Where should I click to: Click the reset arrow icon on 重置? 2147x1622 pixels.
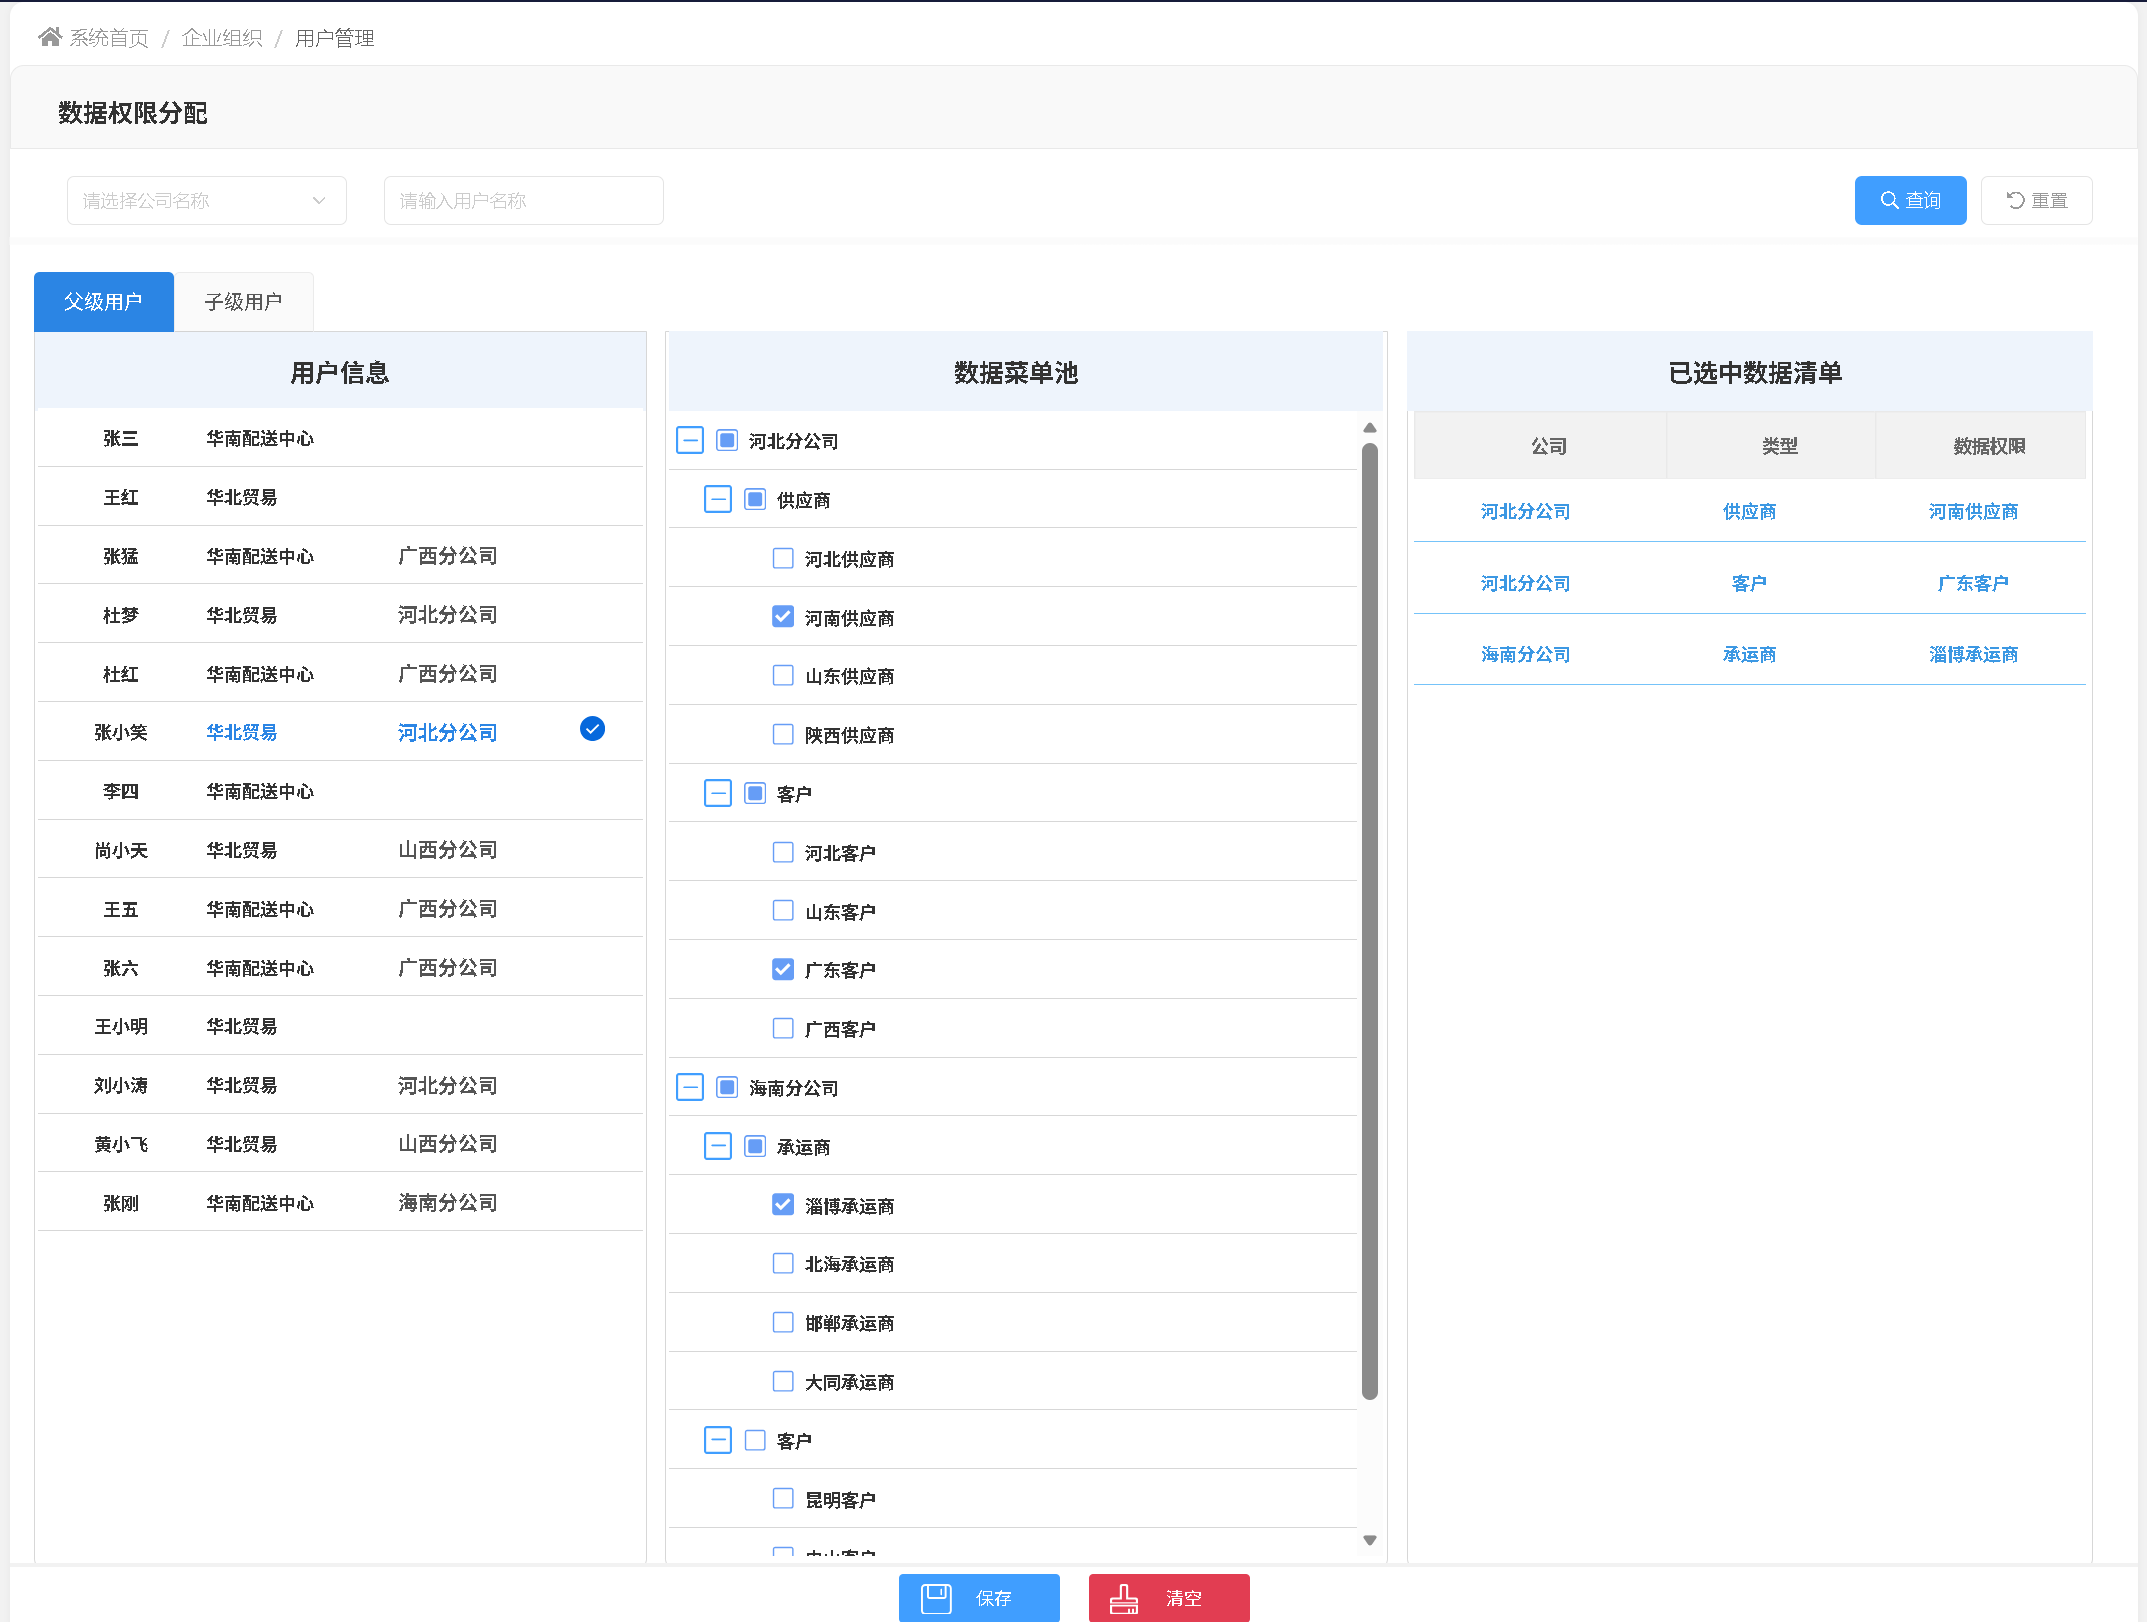click(x=2015, y=200)
